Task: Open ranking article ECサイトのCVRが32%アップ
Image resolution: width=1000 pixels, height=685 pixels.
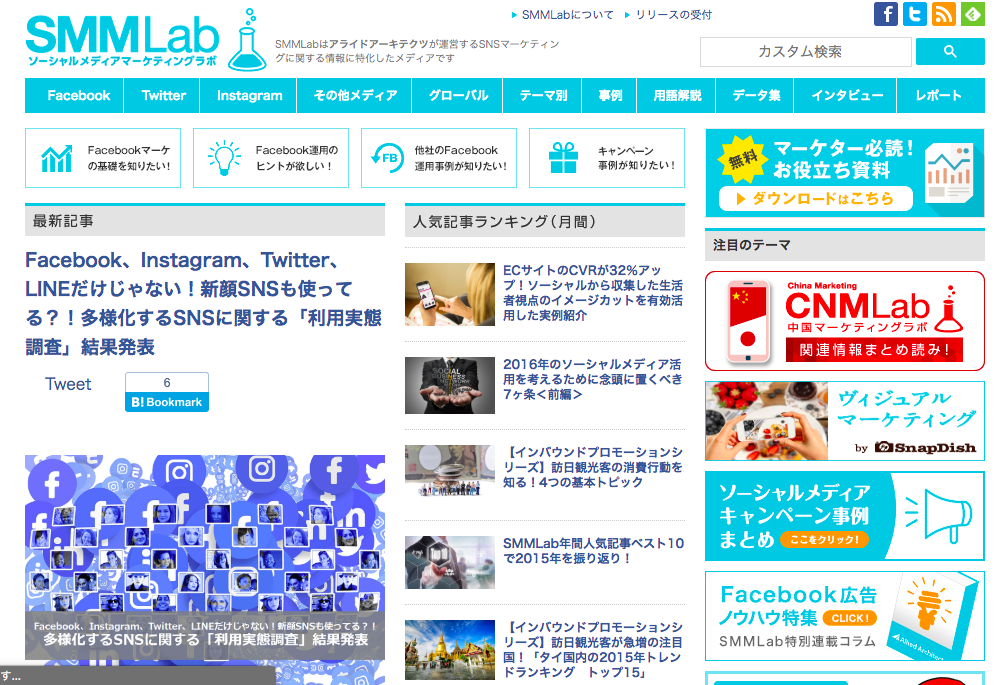Action: [592, 293]
